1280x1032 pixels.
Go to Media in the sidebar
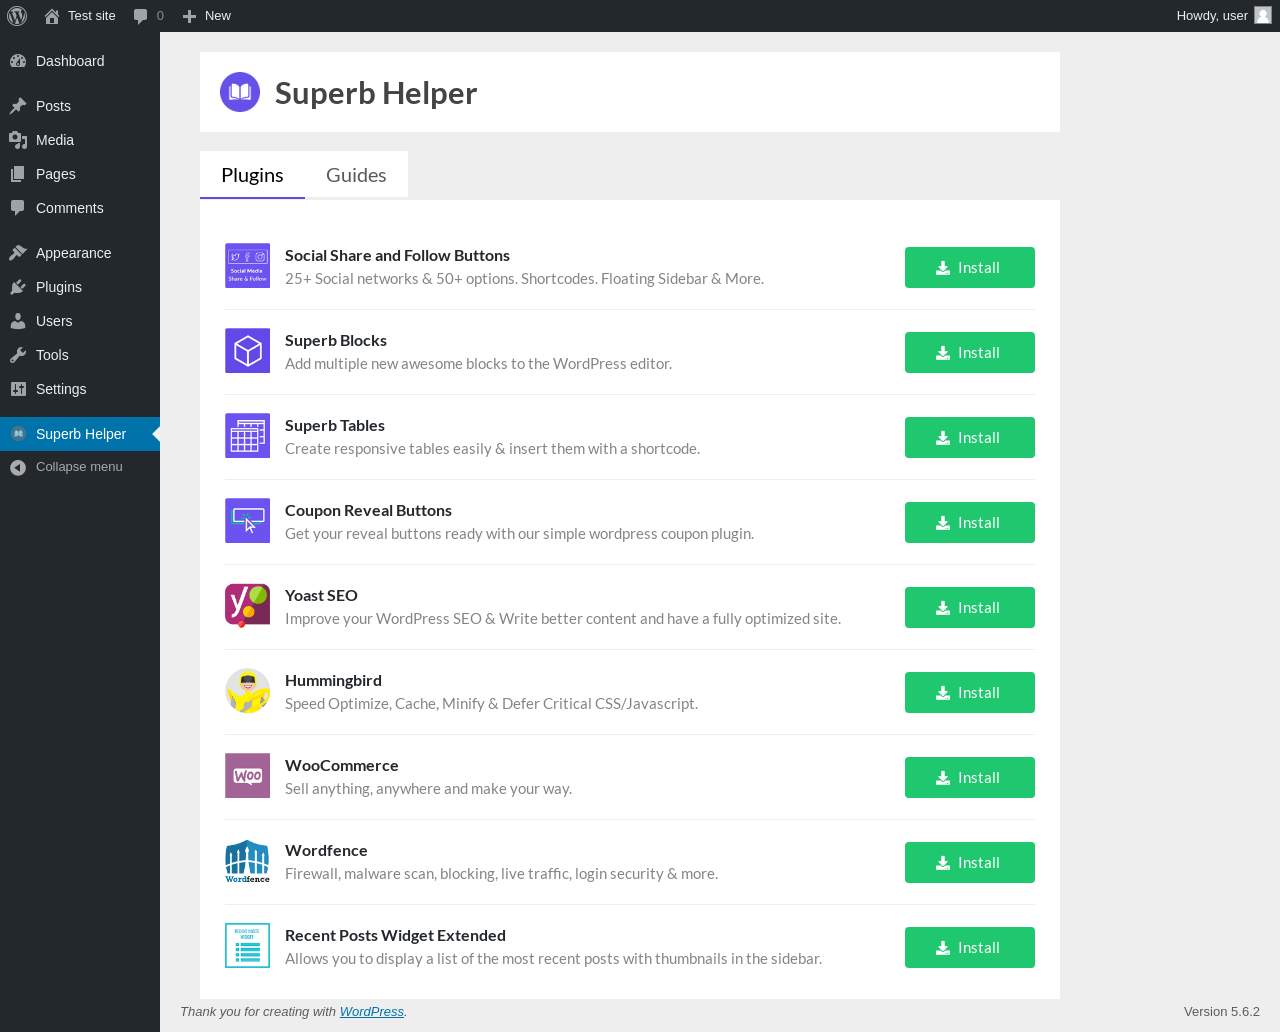click(x=80, y=140)
